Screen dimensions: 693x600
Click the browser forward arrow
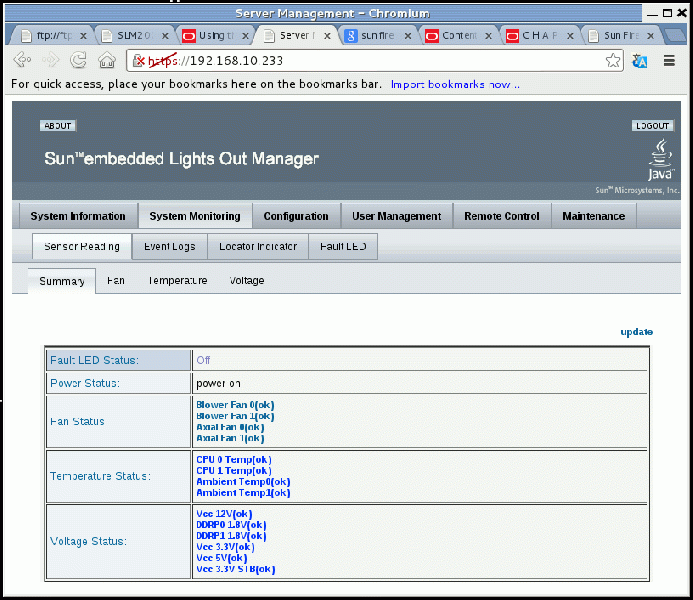tap(49, 60)
